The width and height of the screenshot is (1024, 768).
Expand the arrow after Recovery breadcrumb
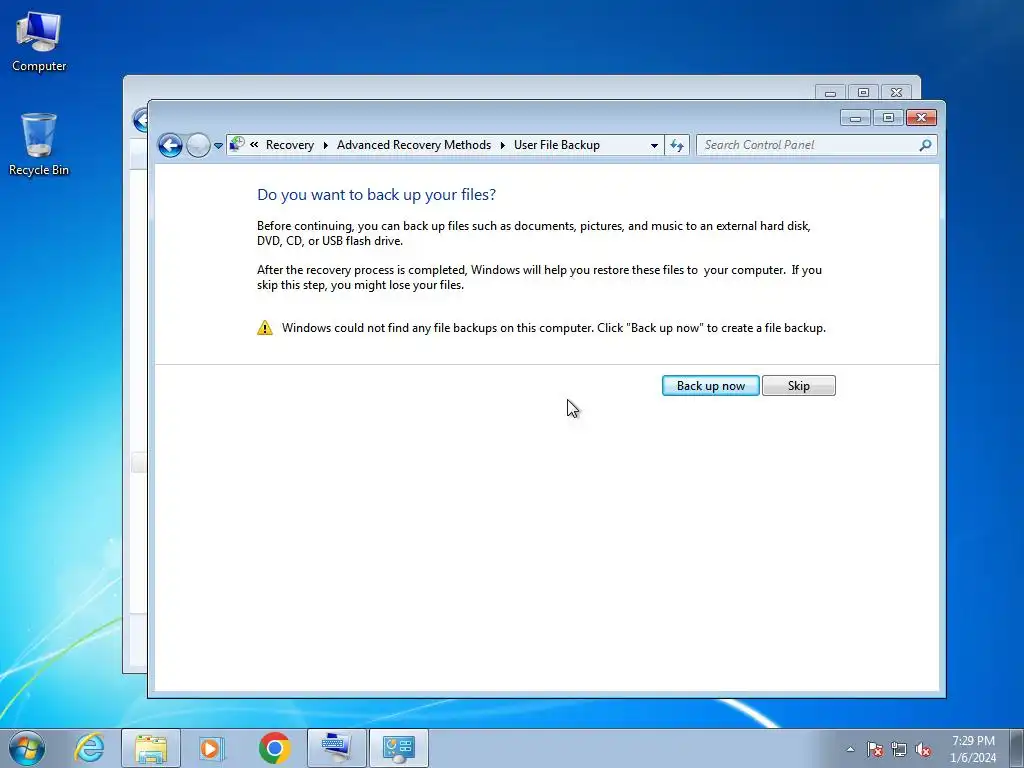click(325, 145)
